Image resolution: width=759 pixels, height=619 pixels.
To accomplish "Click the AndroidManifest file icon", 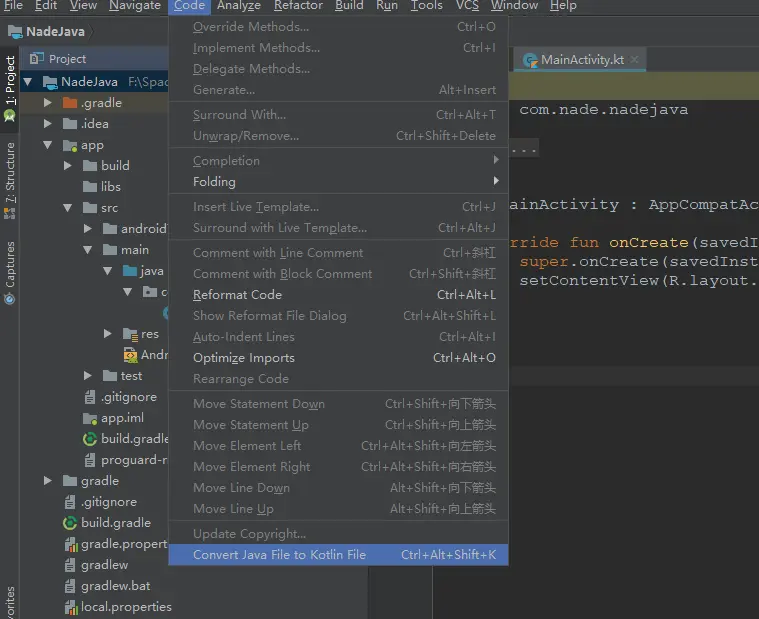I will [x=130, y=355].
